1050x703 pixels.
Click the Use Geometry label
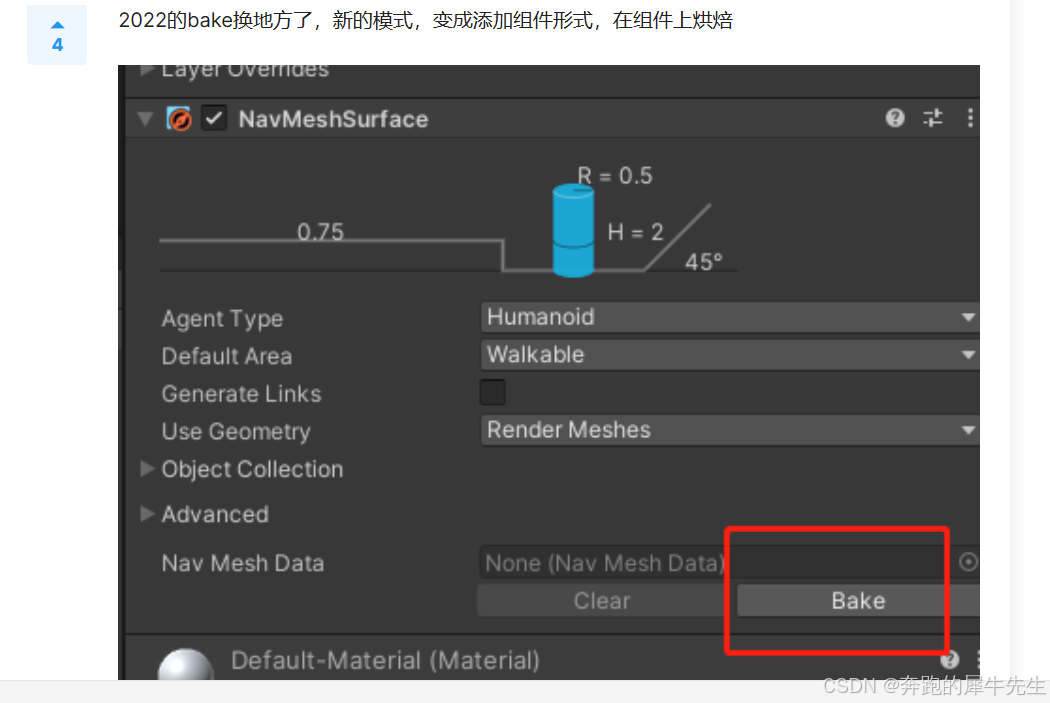coord(236,432)
